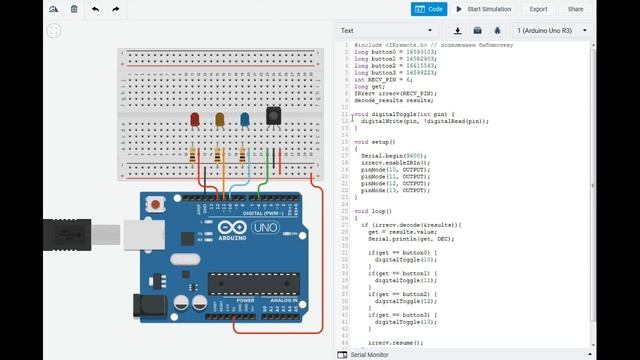Image resolution: width=640 pixels, height=360 pixels.
Task: Open the Arduino Uno R3 board dropdown
Action: 551,31
